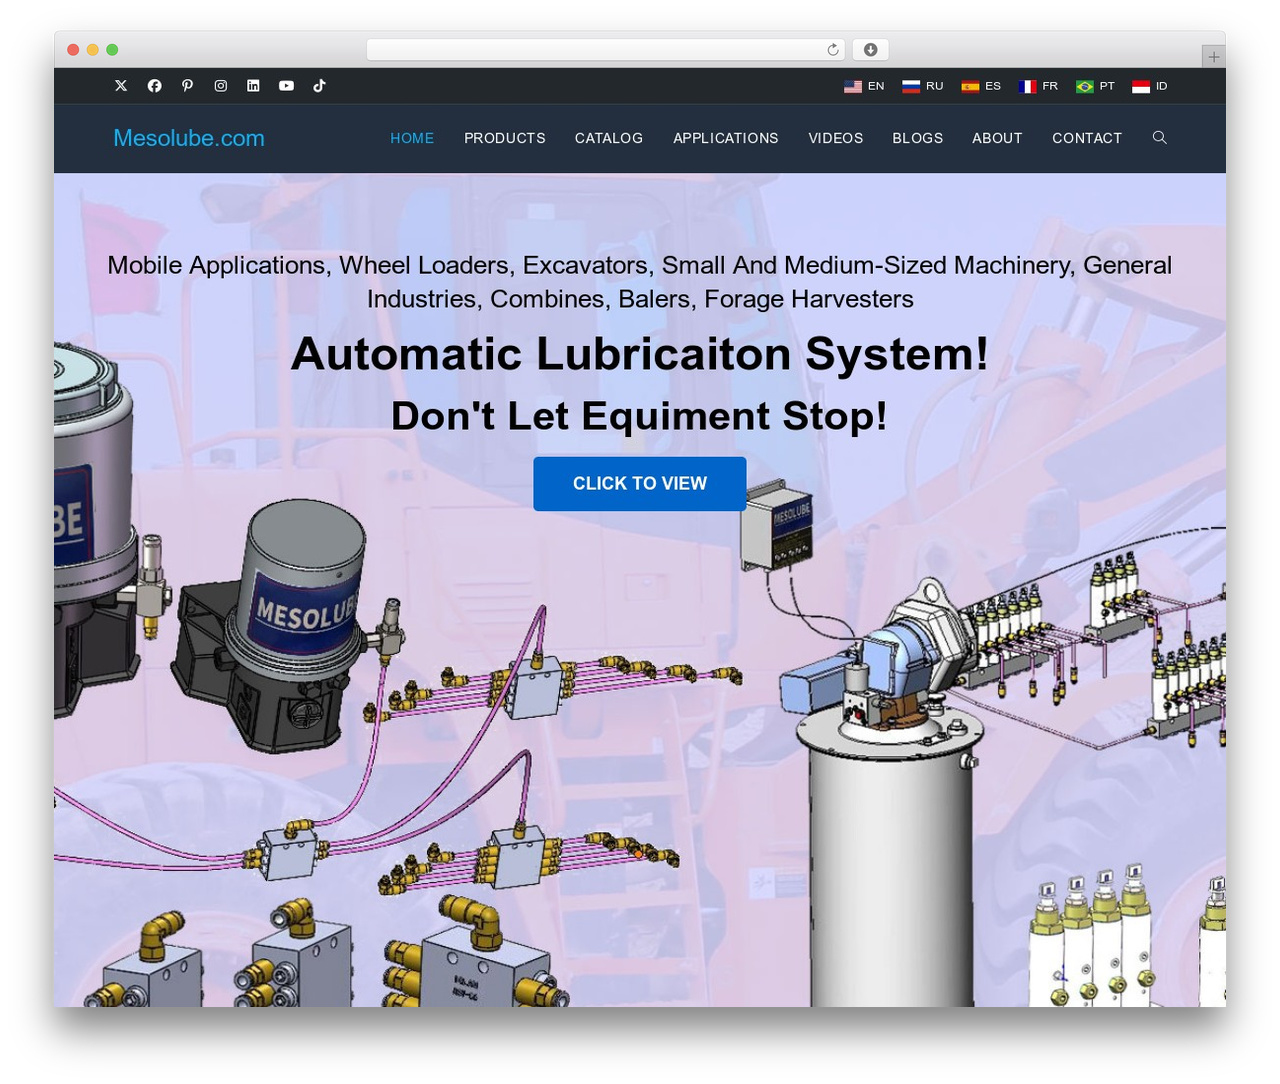
Task: Switch language to Russian (RU)
Action: (923, 86)
